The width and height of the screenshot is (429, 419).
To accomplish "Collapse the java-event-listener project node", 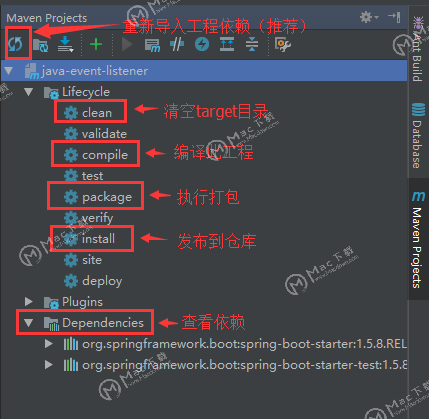I will coord(9,71).
